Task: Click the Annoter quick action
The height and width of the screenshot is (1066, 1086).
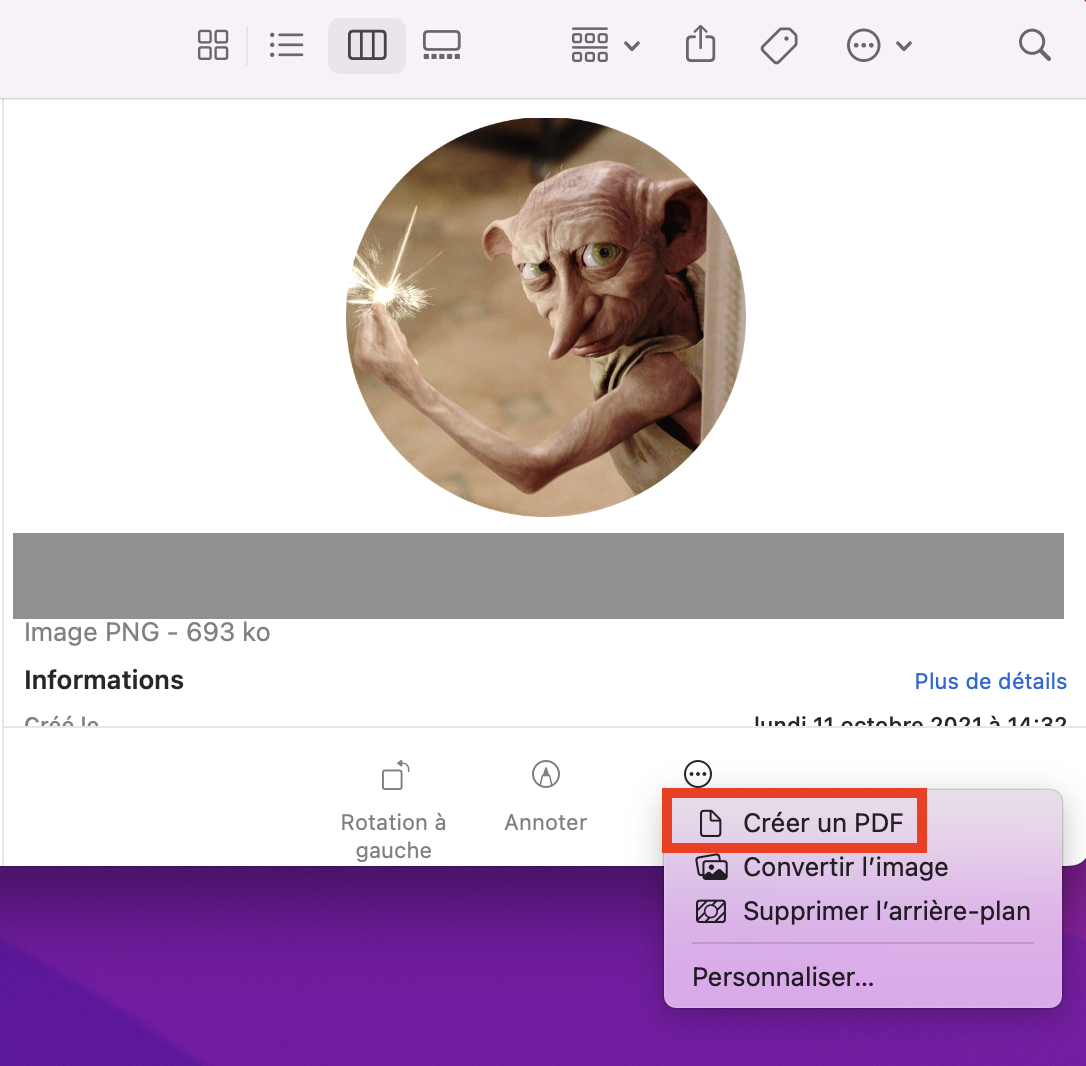Action: [x=546, y=797]
